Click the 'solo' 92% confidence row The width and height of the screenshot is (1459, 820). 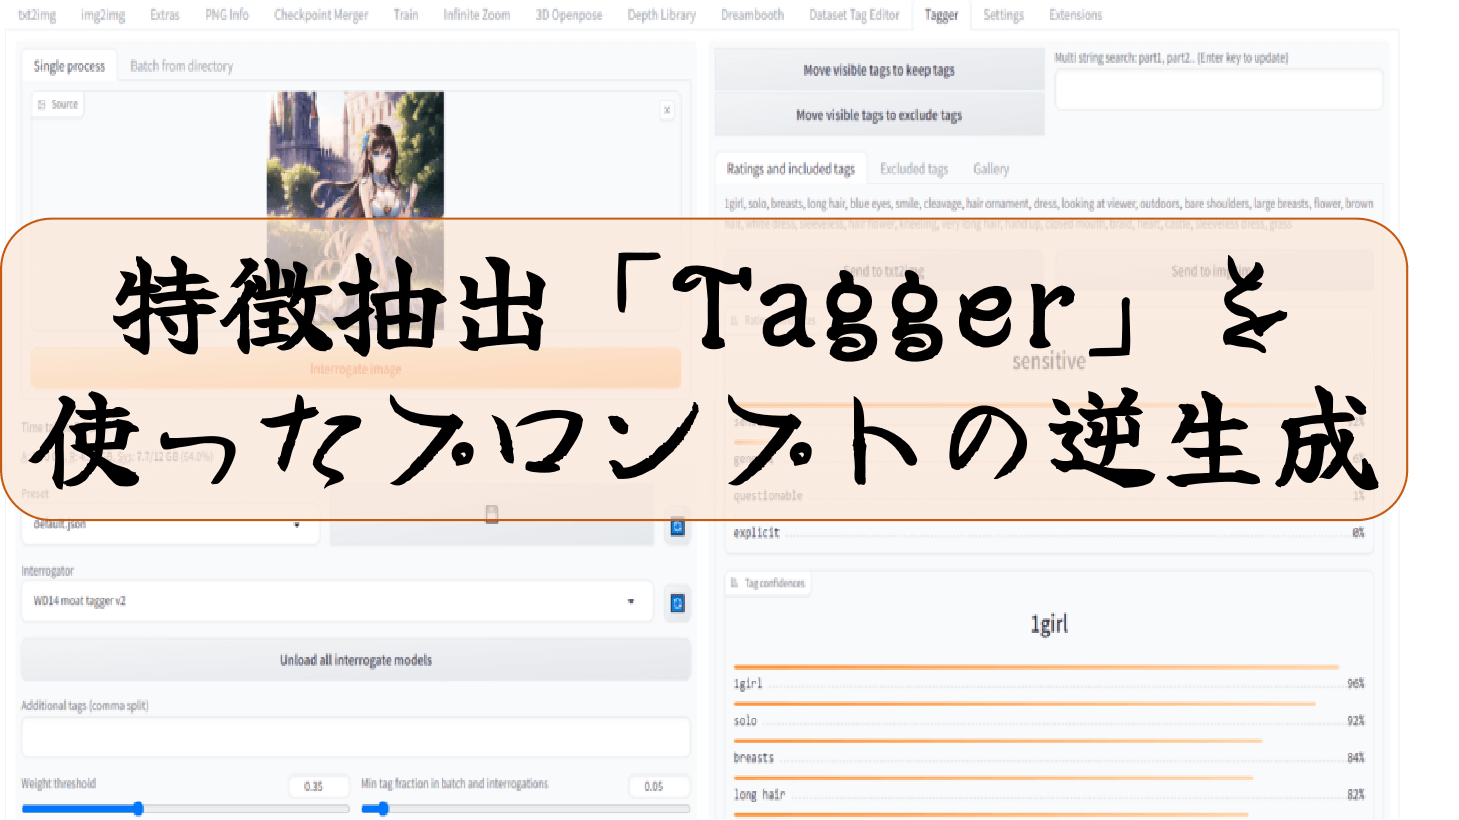tap(1049, 721)
